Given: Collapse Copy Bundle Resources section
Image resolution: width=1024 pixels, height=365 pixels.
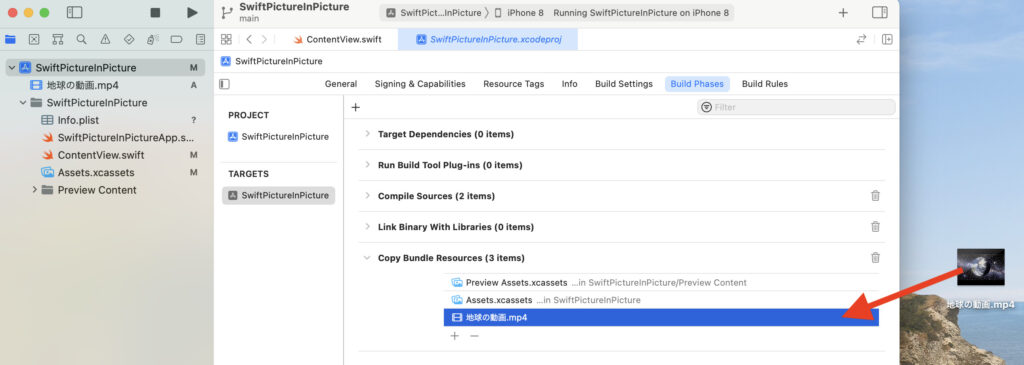Looking at the screenshot, I should [367, 258].
